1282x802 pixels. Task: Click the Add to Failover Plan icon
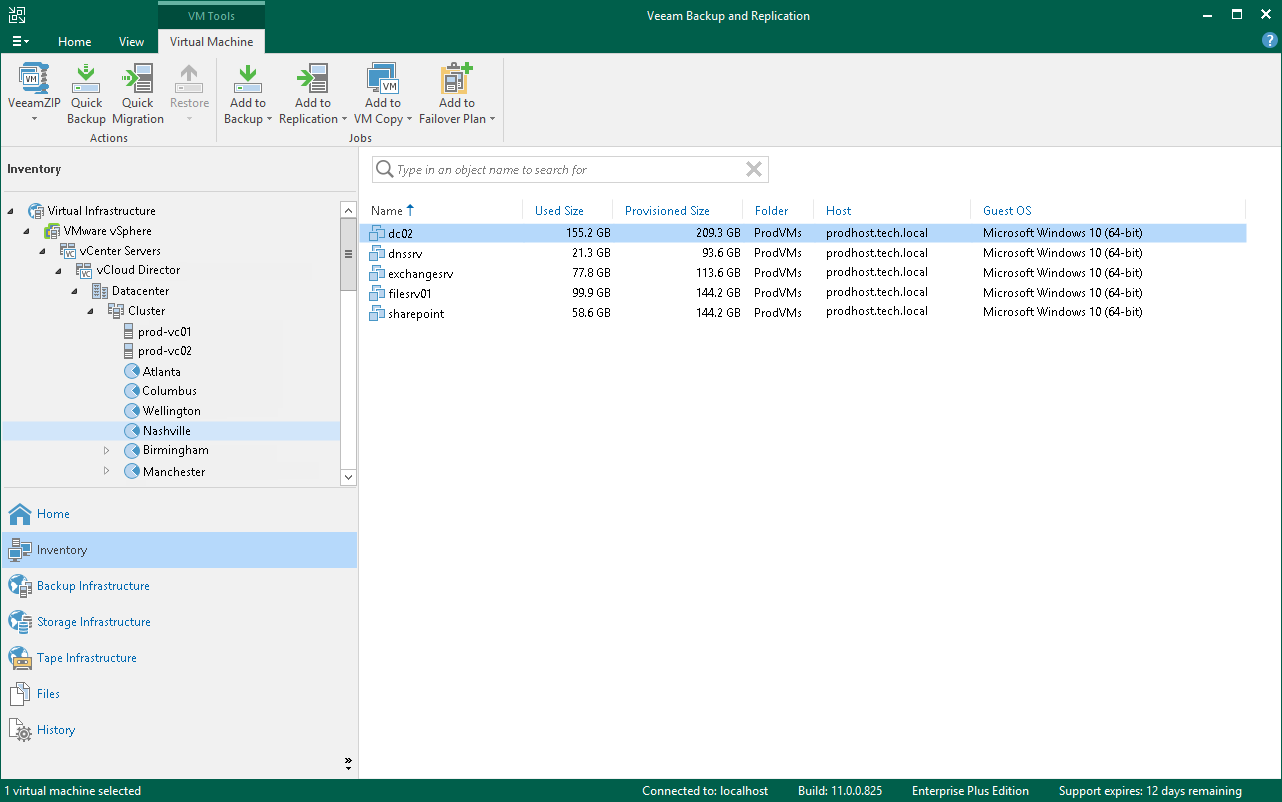457,79
